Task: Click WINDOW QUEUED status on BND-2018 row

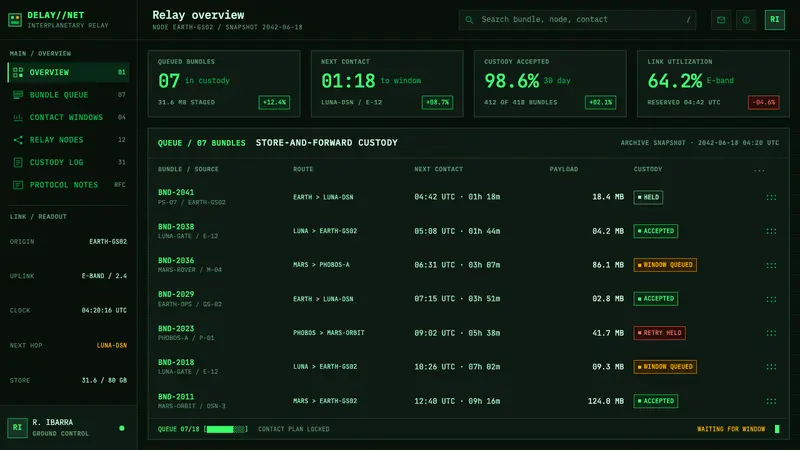Action: (x=665, y=367)
